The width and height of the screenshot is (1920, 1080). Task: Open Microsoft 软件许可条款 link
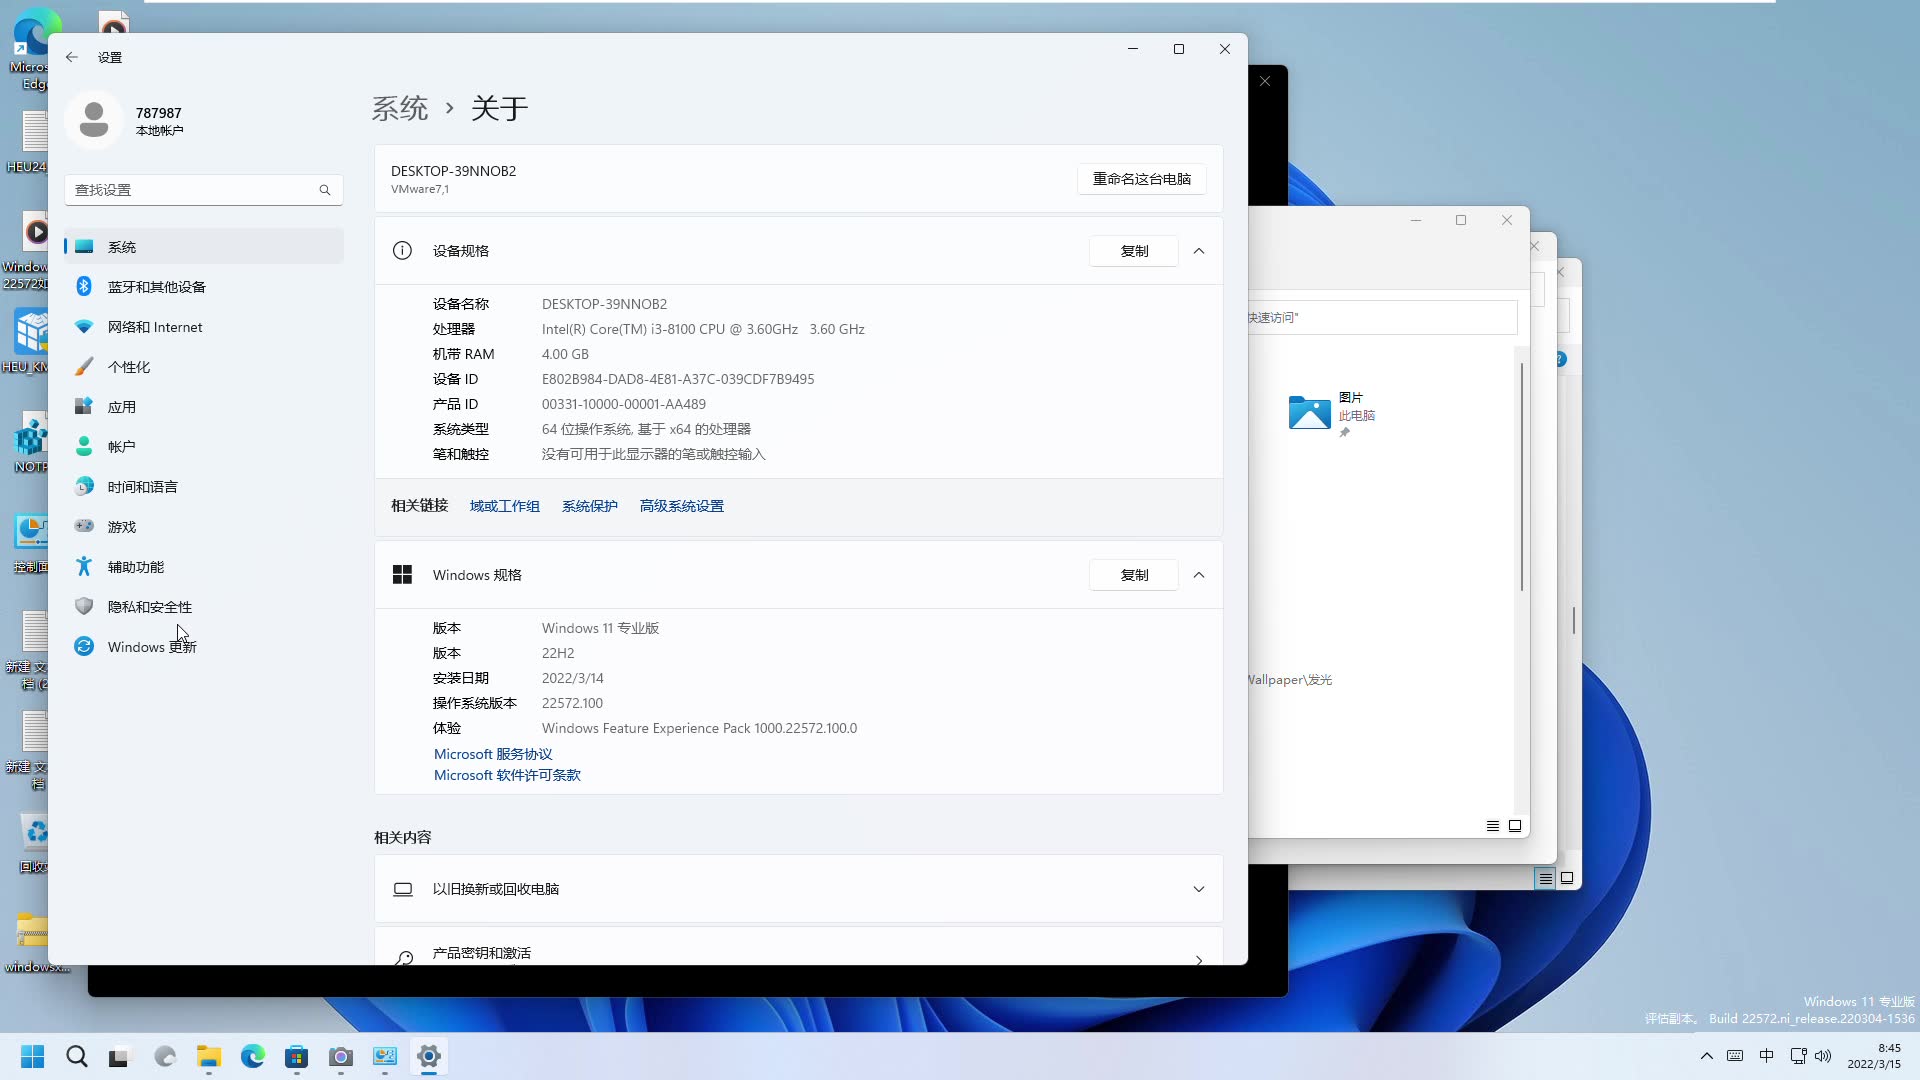507,775
